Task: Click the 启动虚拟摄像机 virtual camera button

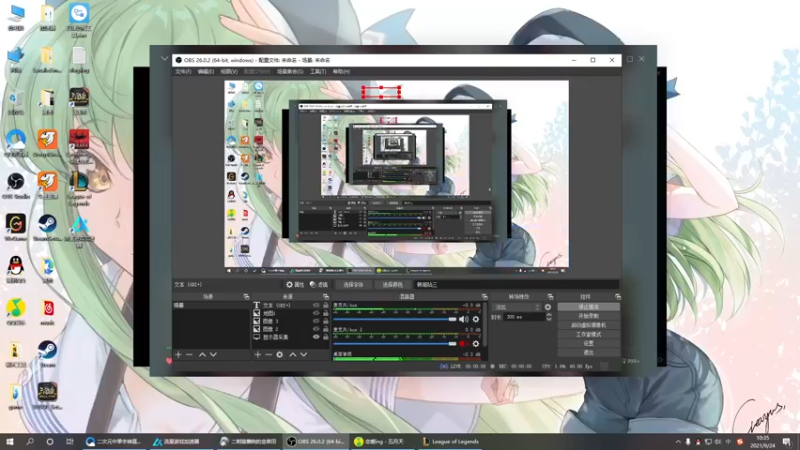Action: tap(588, 326)
